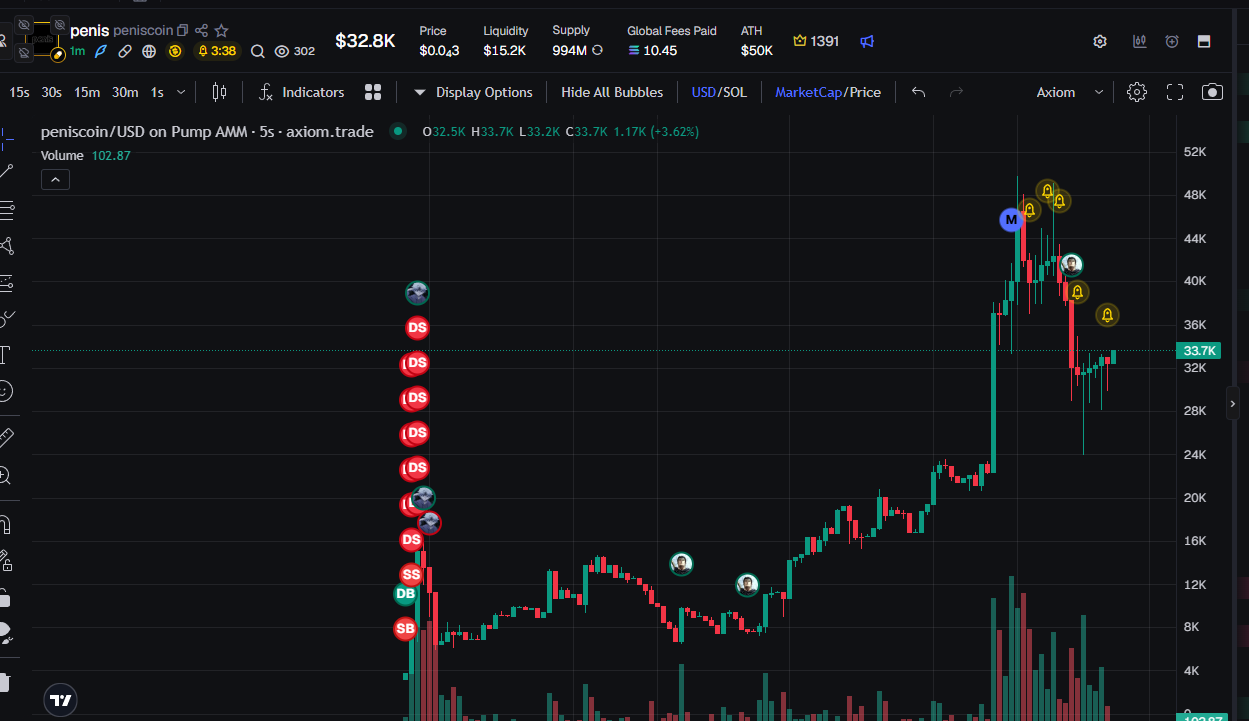The width and height of the screenshot is (1249, 721).
Task: Open the header settings hexagon gear icon
Action: click(x=1100, y=41)
